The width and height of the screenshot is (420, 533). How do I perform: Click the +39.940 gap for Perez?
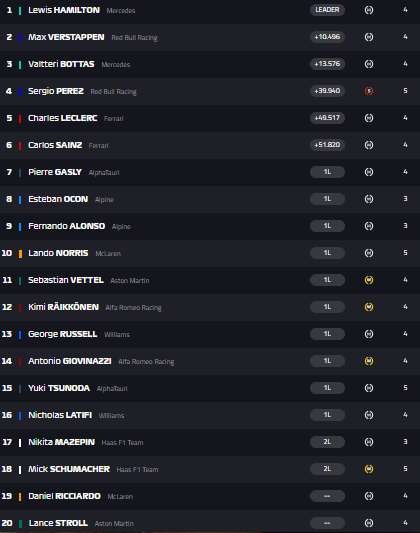click(327, 91)
